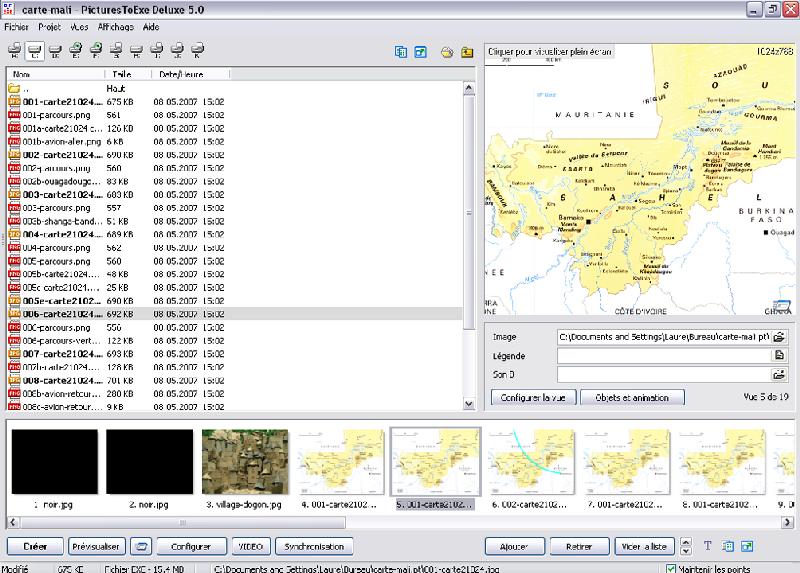Click the parent folder up-arrow icon
This screenshot has height=573, width=800.
467,52
